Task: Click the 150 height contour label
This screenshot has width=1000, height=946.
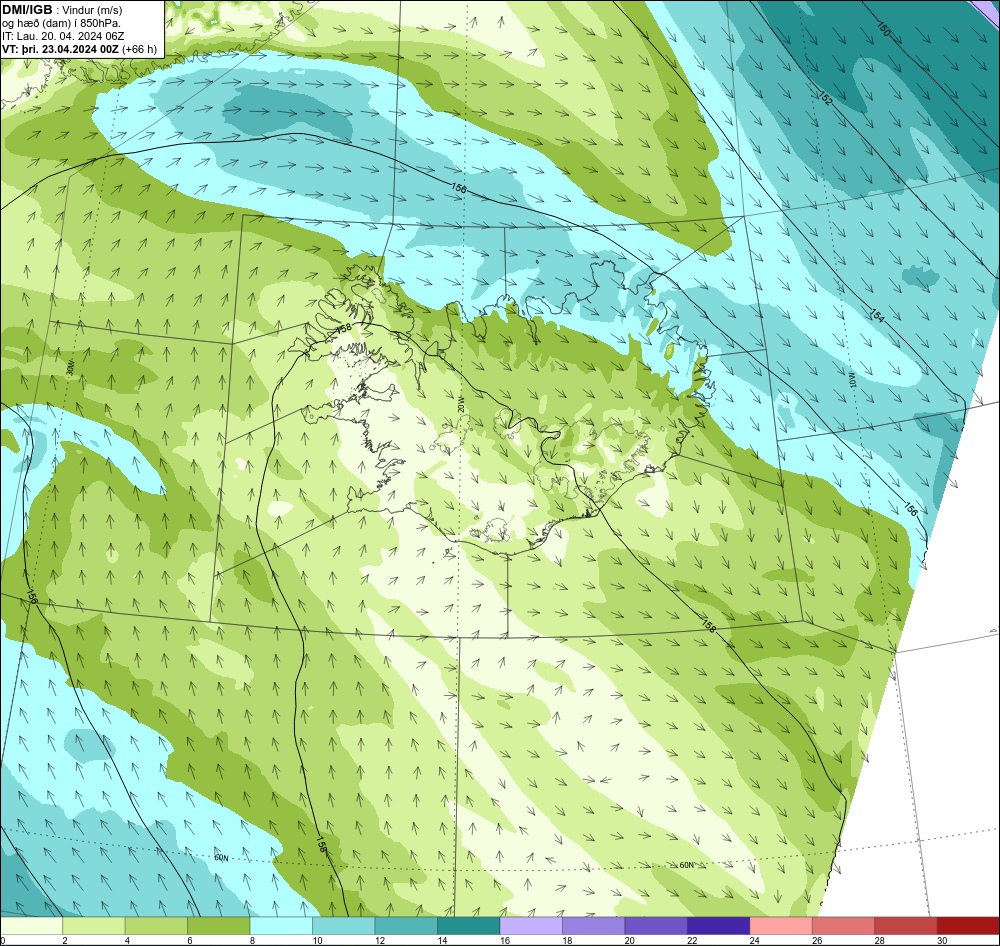Action: [883, 29]
